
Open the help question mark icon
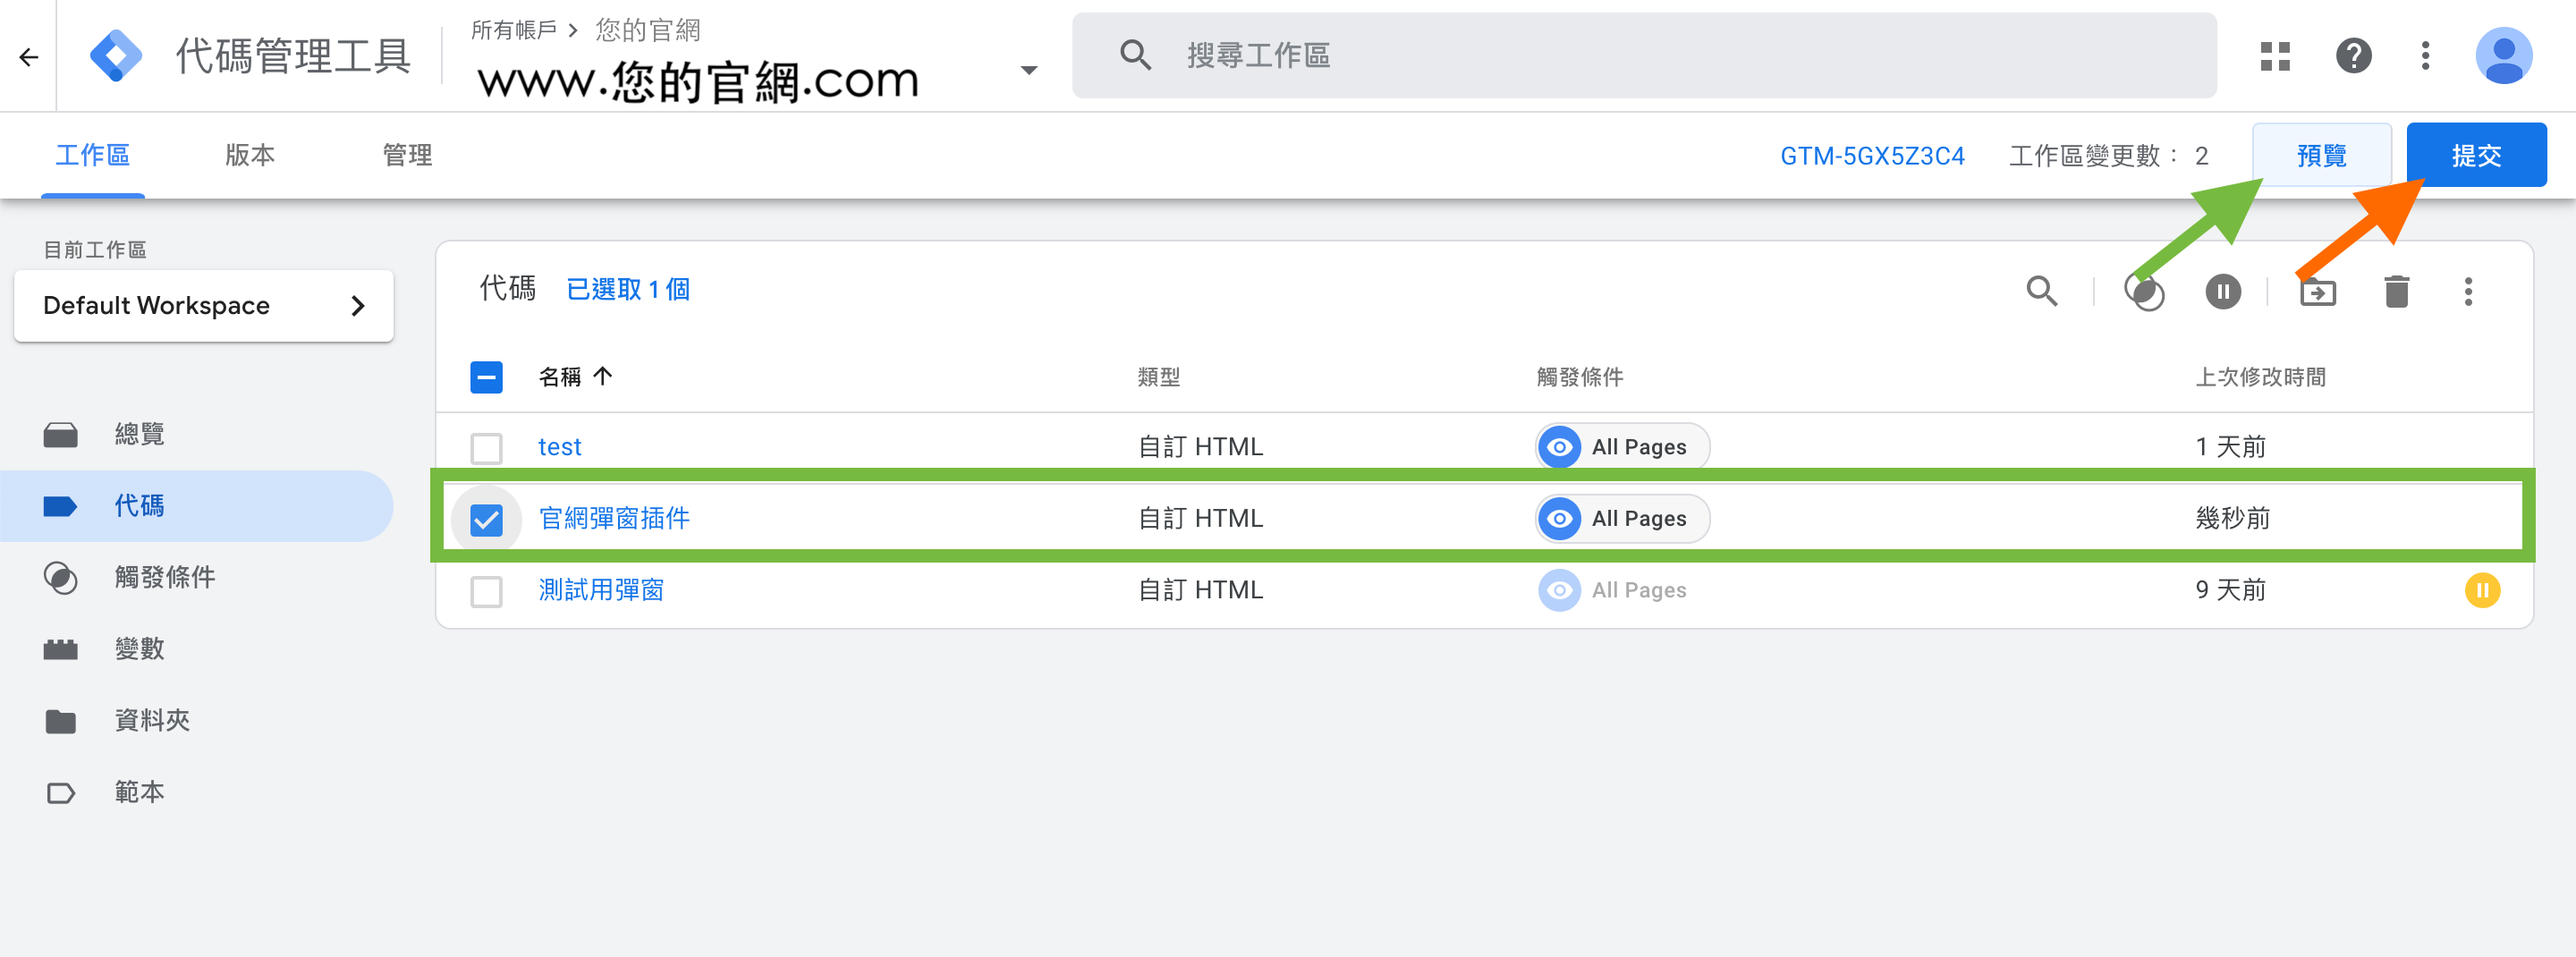[2353, 56]
